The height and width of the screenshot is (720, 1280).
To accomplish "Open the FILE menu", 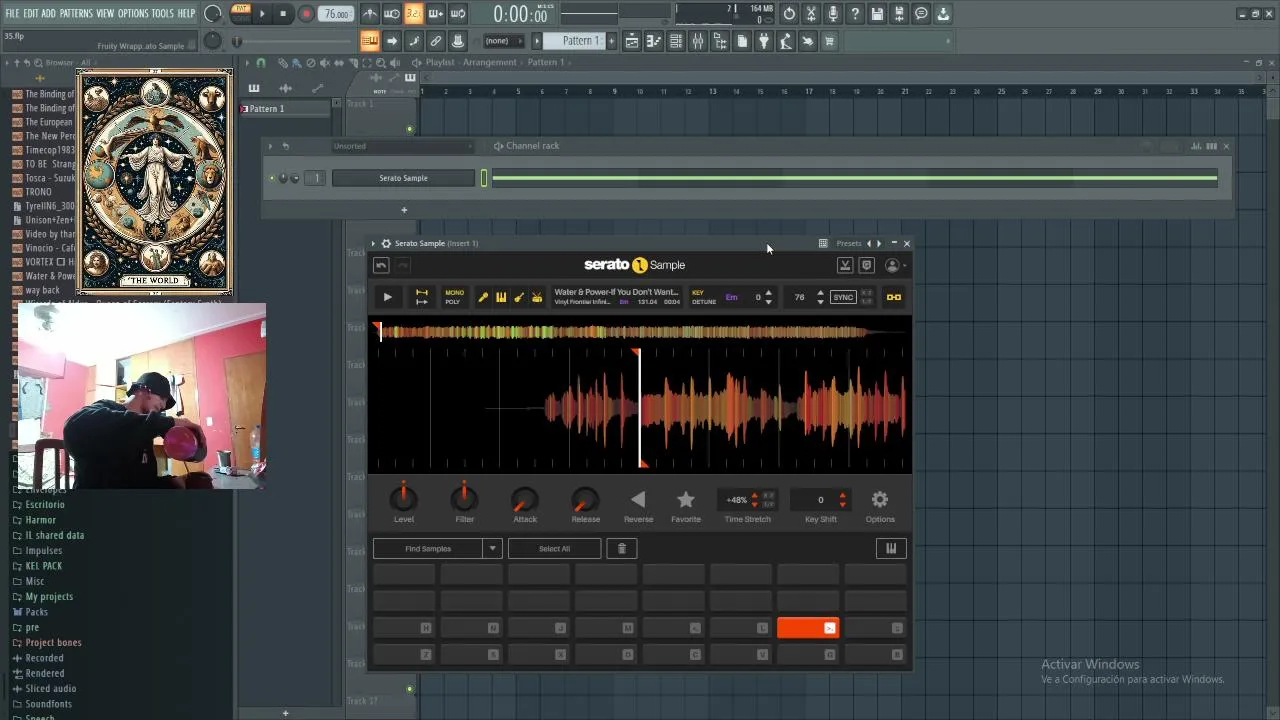I will 12,13.
